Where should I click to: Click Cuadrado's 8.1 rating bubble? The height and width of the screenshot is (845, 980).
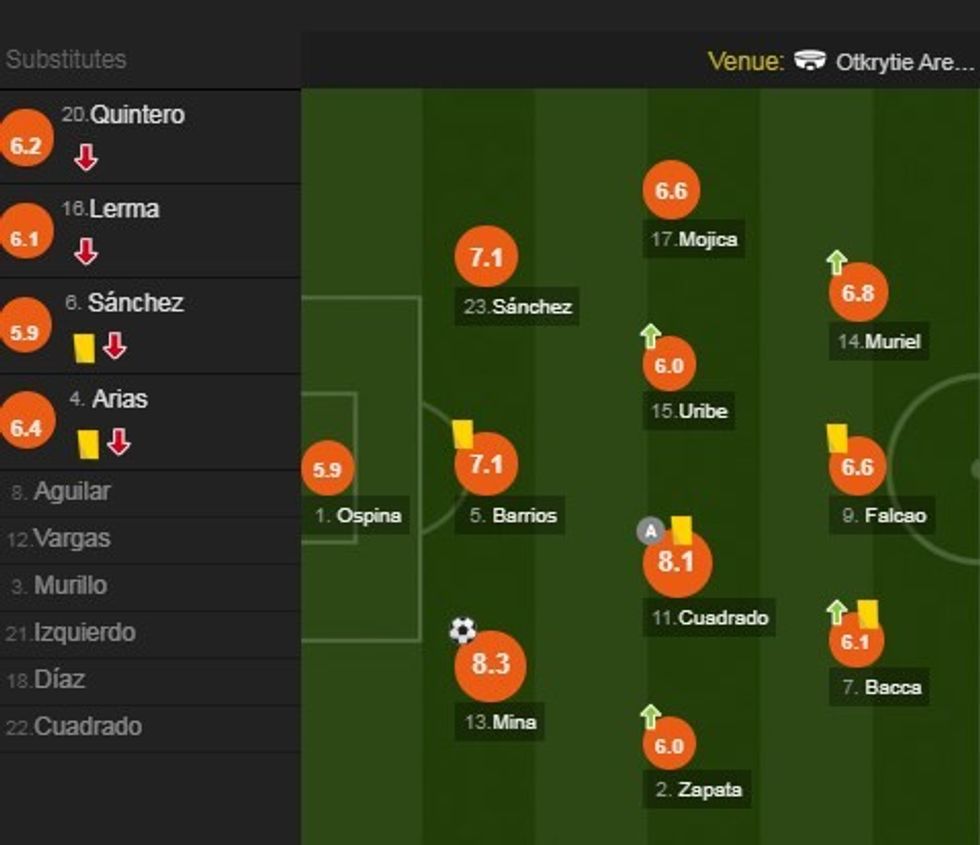pos(676,563)
